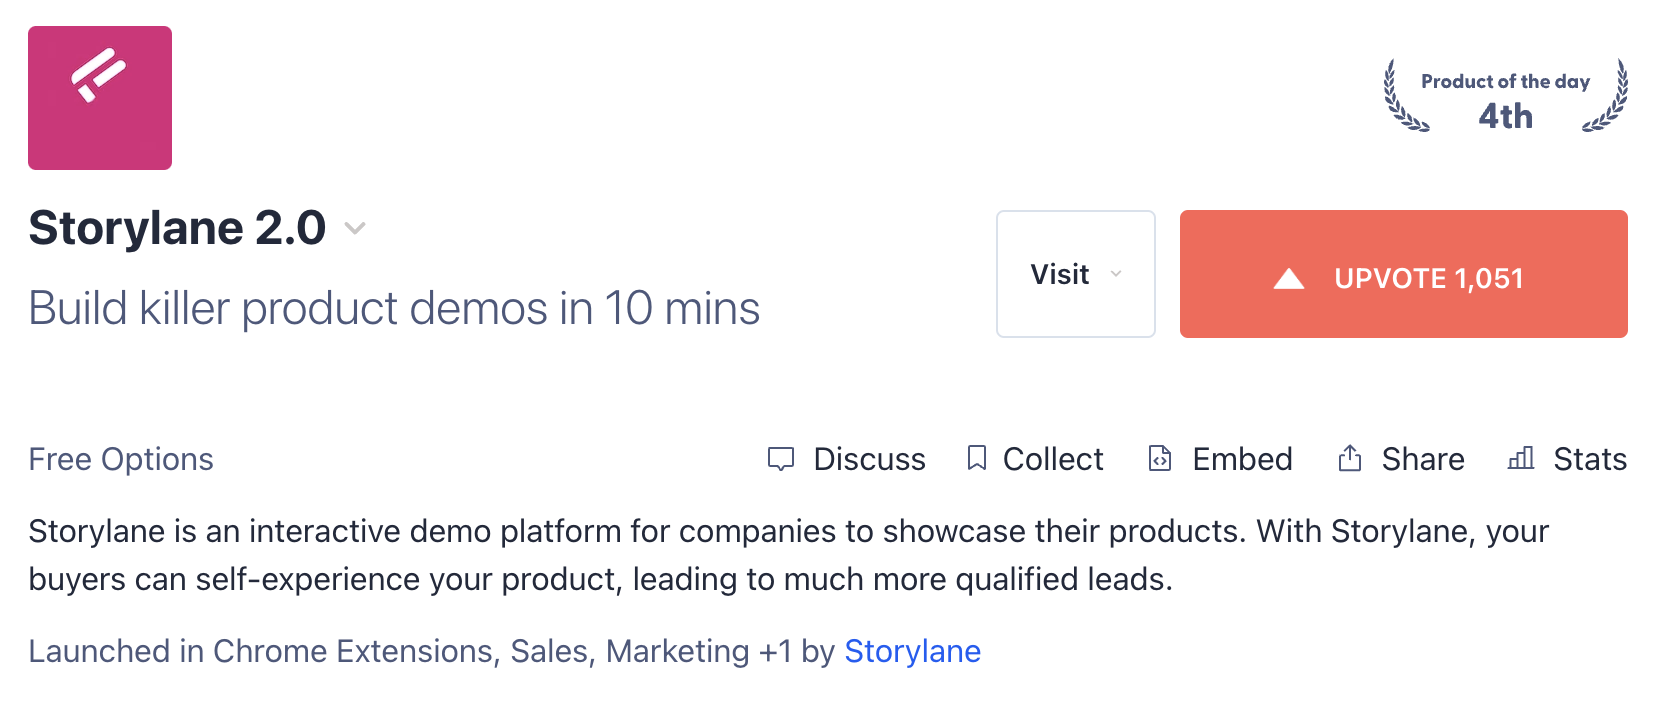Open the Discuss text link
The width and height of the screenshot is (1674, 712).
(x=869, y=459)
